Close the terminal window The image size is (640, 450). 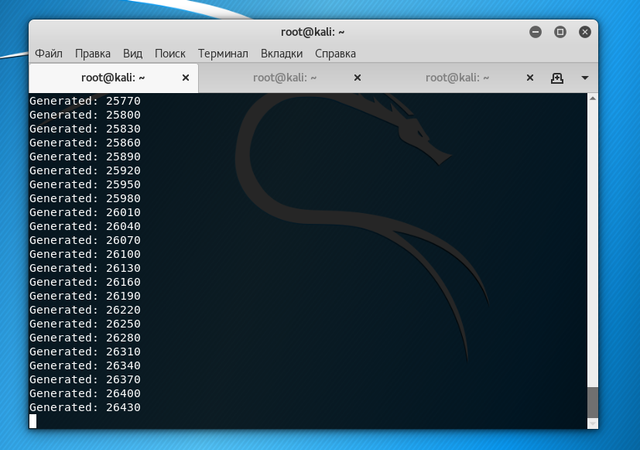[x=585, y=32]
